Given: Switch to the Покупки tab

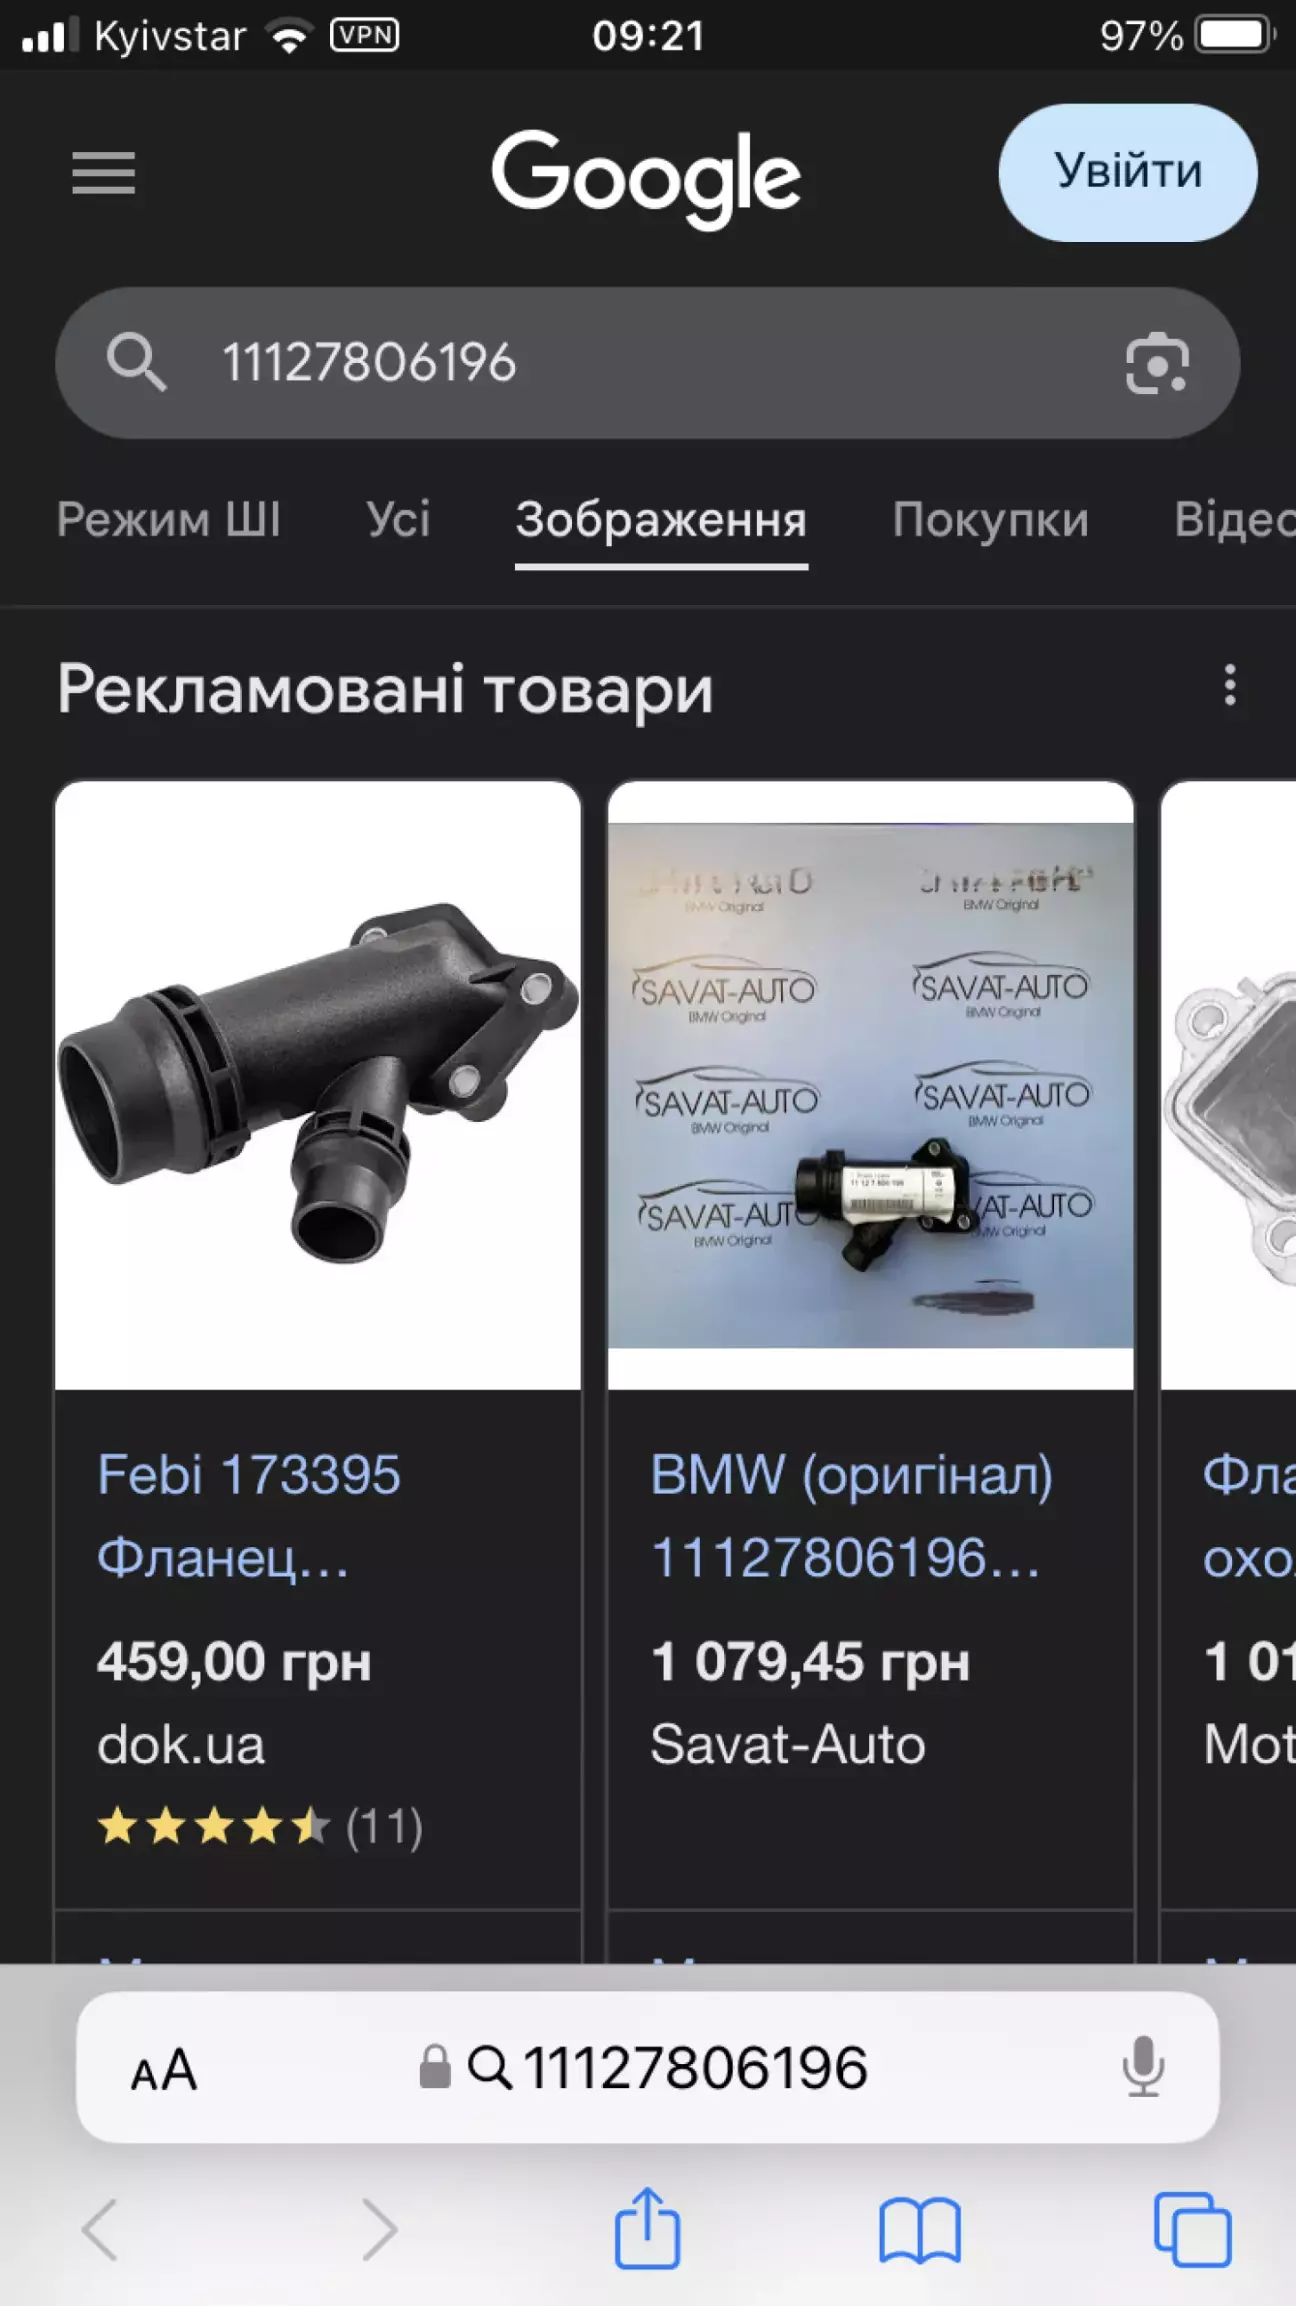Looking at the screenshot, I should [x=990, y=520].
